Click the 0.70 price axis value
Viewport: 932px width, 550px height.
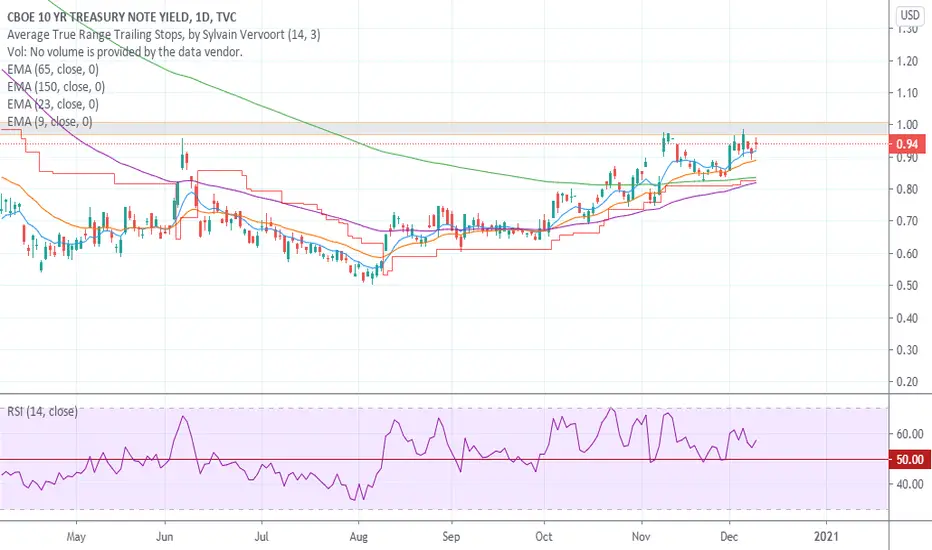point(907,221)
